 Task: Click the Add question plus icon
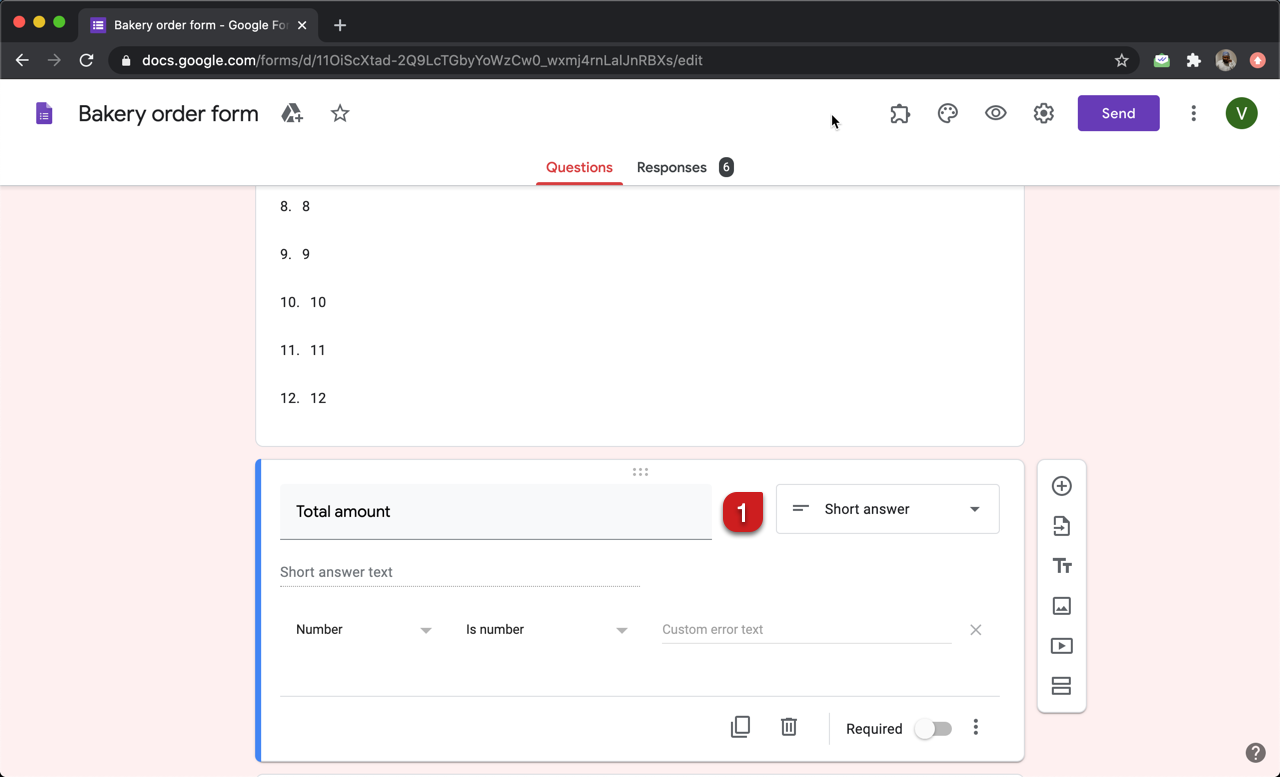[1061, 486]
